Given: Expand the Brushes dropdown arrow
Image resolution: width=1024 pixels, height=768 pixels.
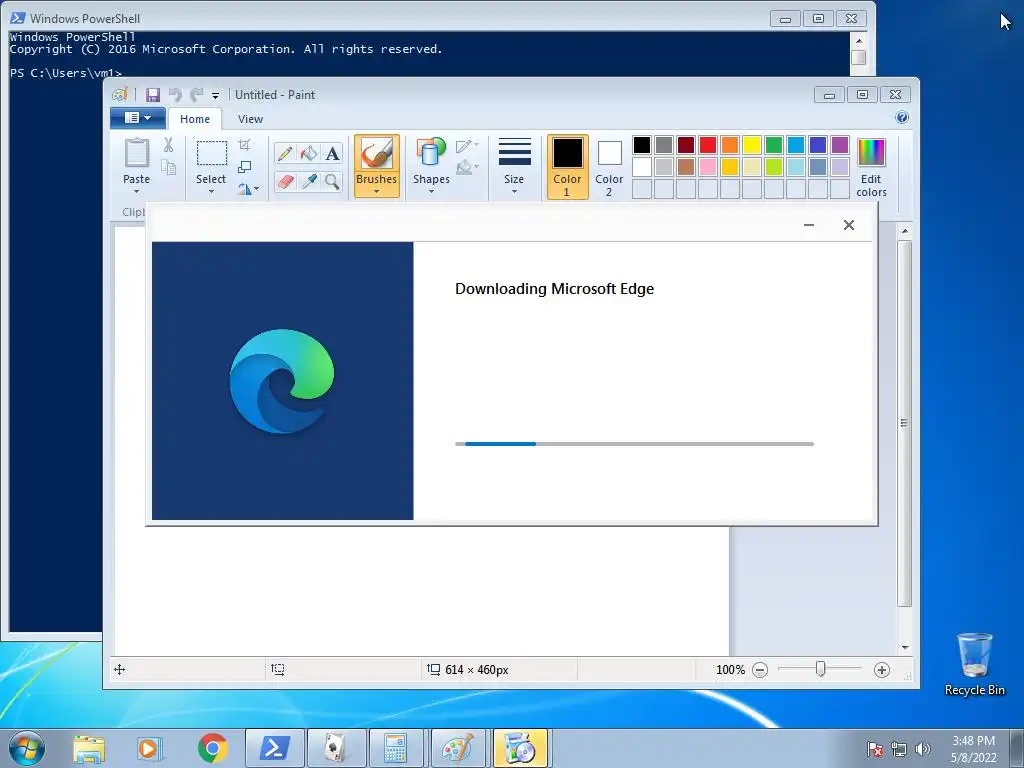Looking at the screenshot, I should tap(376, 191).
